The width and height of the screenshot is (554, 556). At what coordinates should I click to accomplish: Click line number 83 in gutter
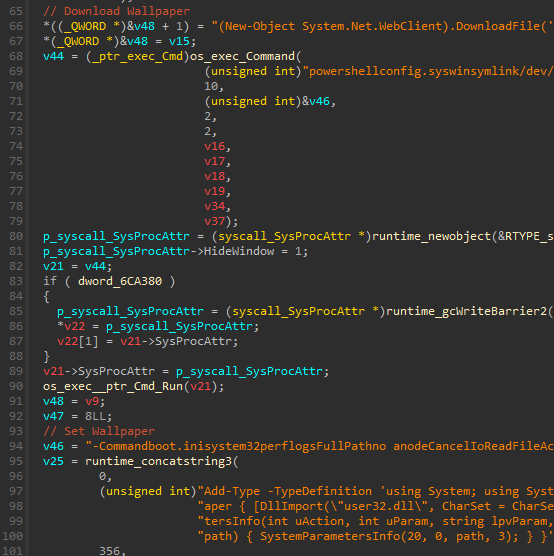click(x=16, y=281)
